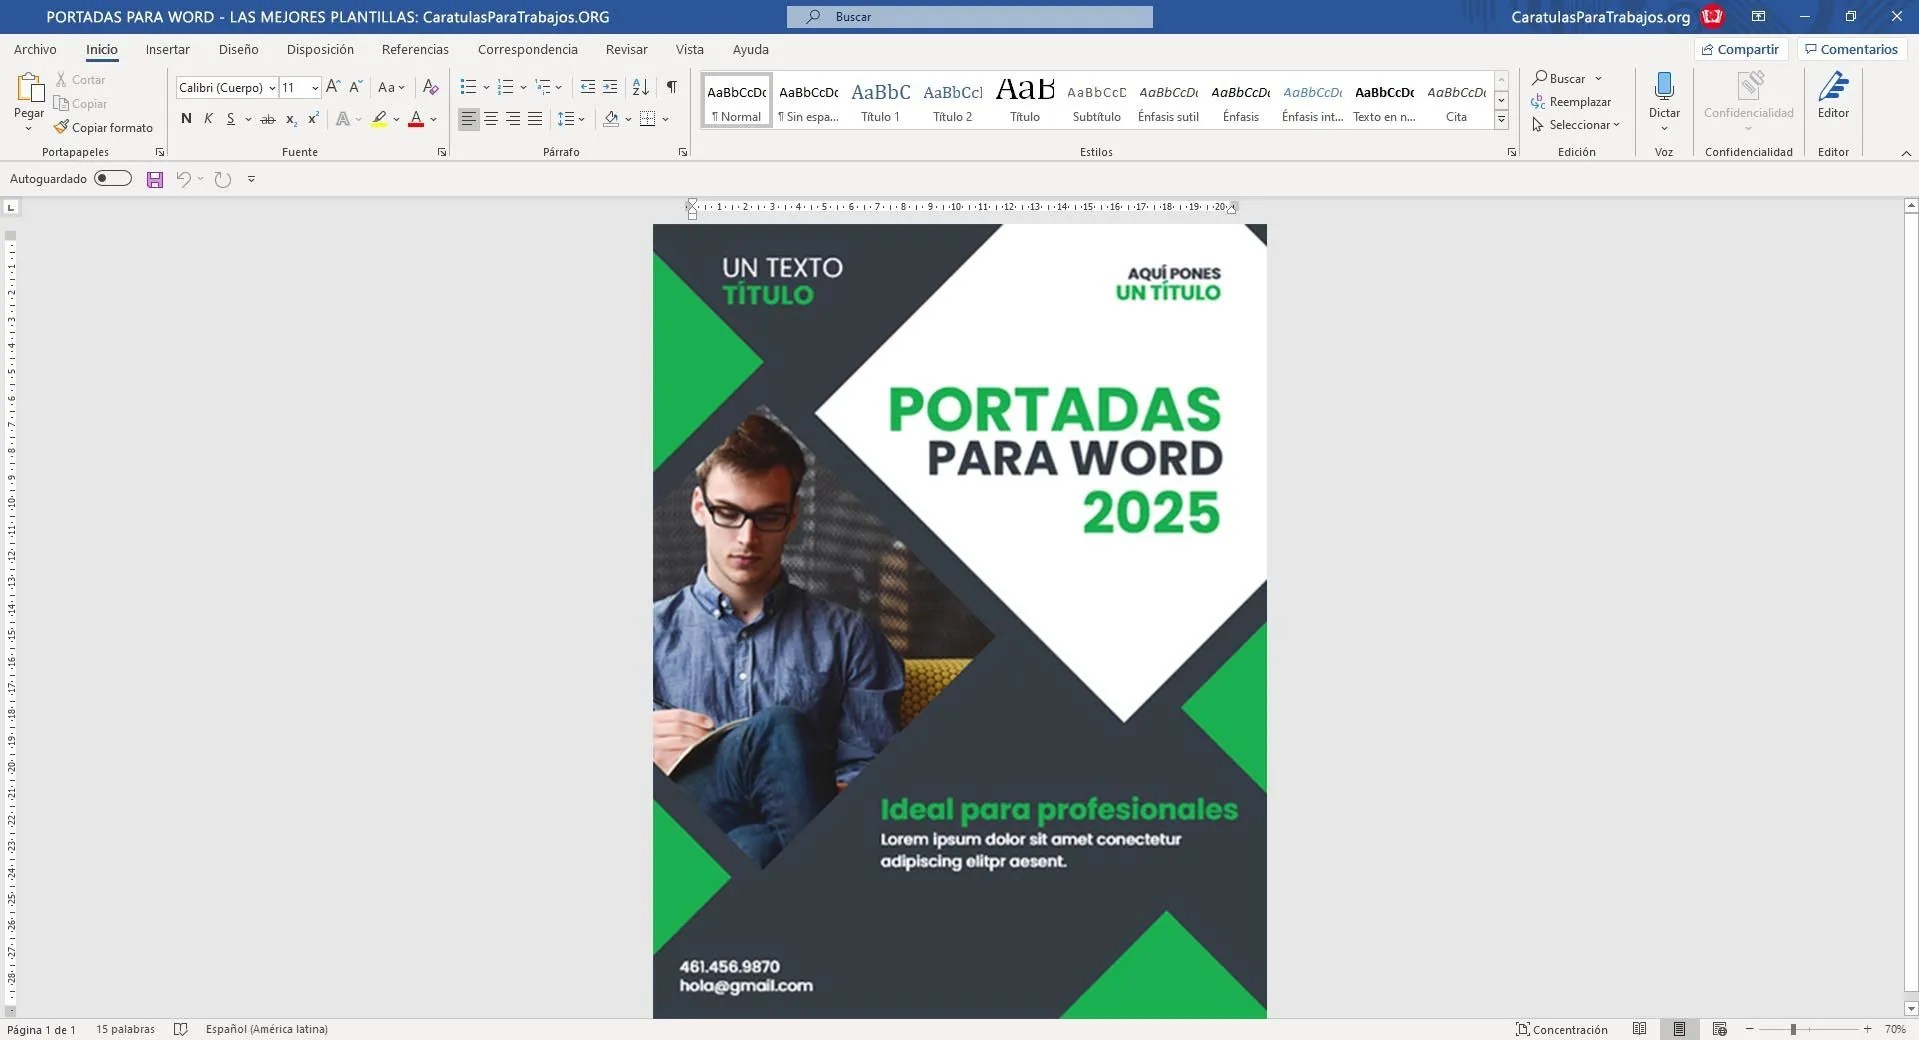Toggle the Autoguardado switch

(113, 178)
